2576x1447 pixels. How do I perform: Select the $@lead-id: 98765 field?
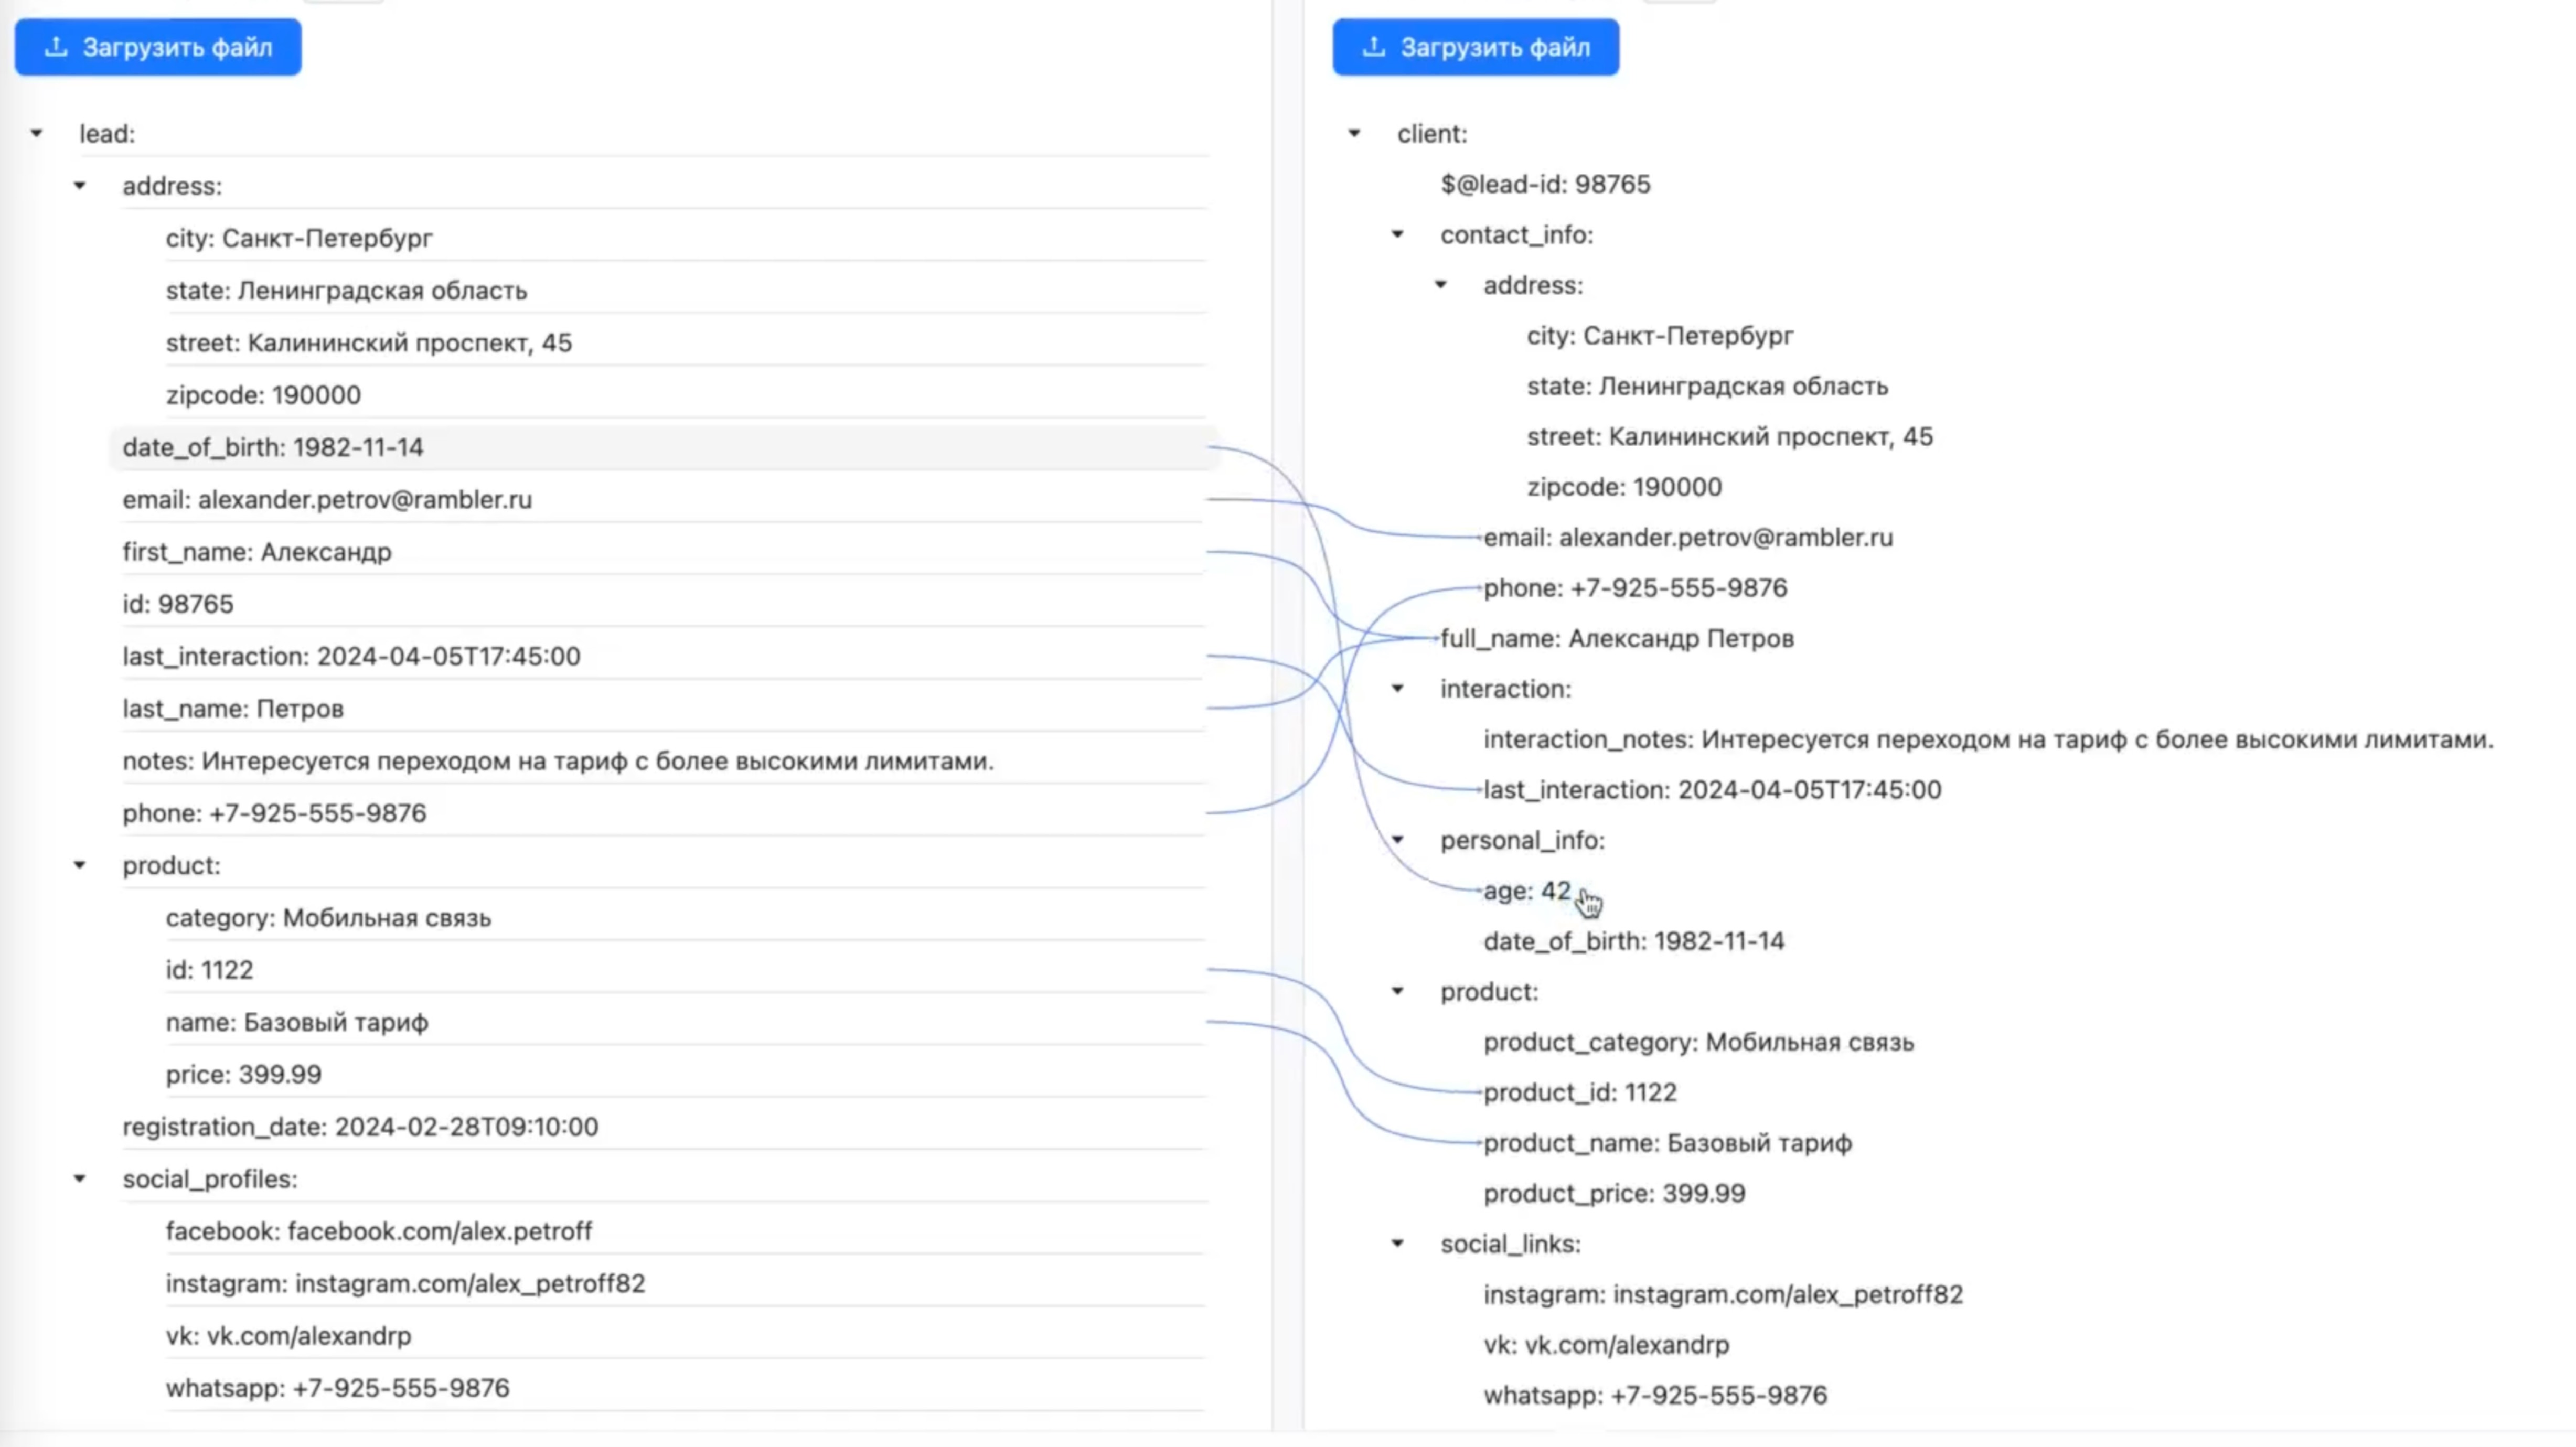click(1544, 184)
